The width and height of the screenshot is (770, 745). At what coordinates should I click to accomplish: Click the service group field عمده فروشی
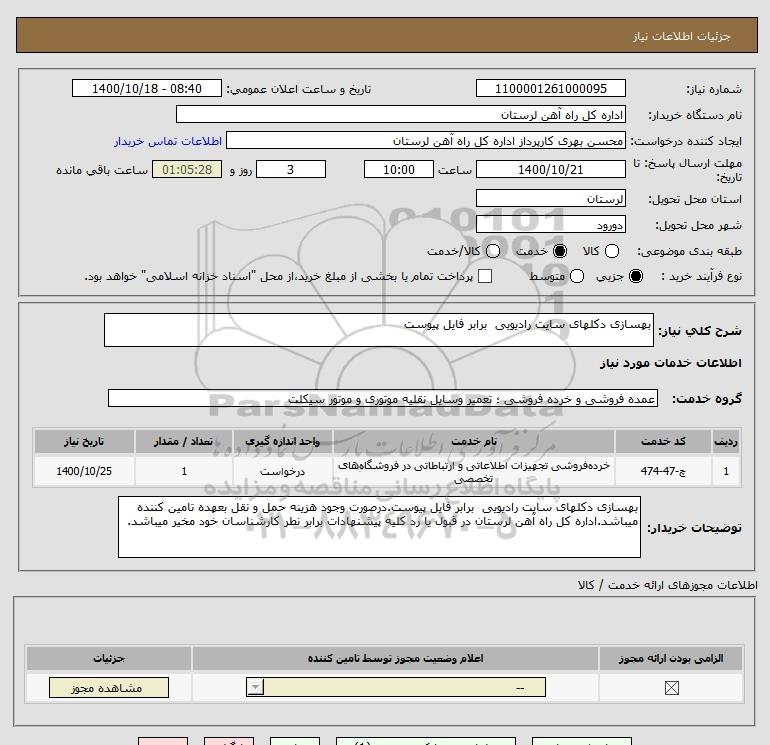tap(383, 398)
